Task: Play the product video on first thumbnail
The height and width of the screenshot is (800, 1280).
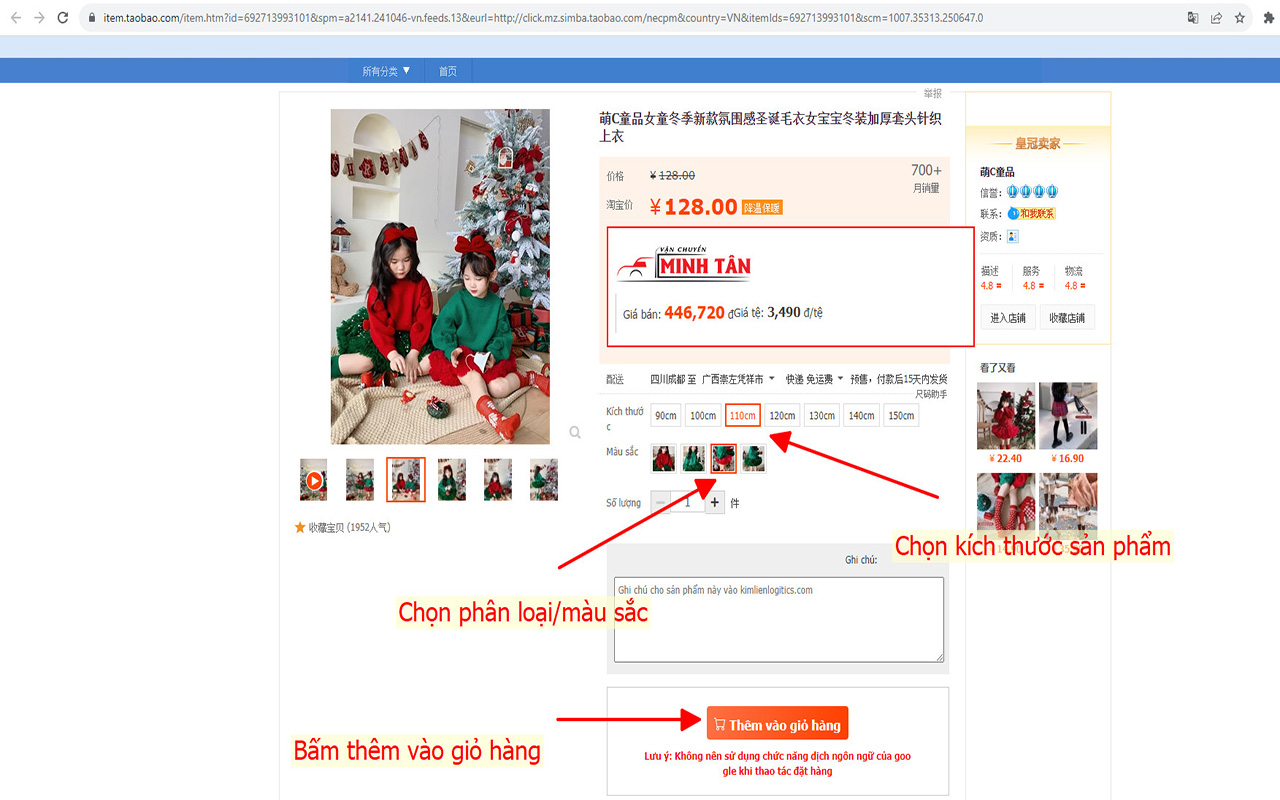Action: [x=313, y=479]
